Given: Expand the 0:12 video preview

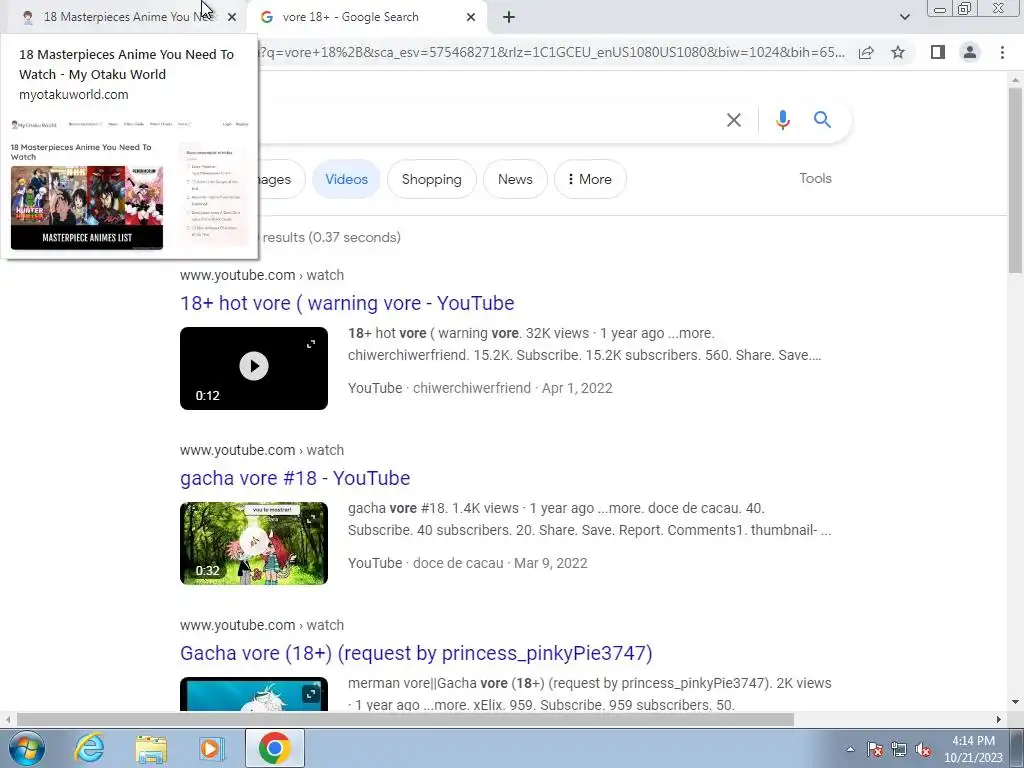Looking at the screenshot, I should click(x=311, y=344).
